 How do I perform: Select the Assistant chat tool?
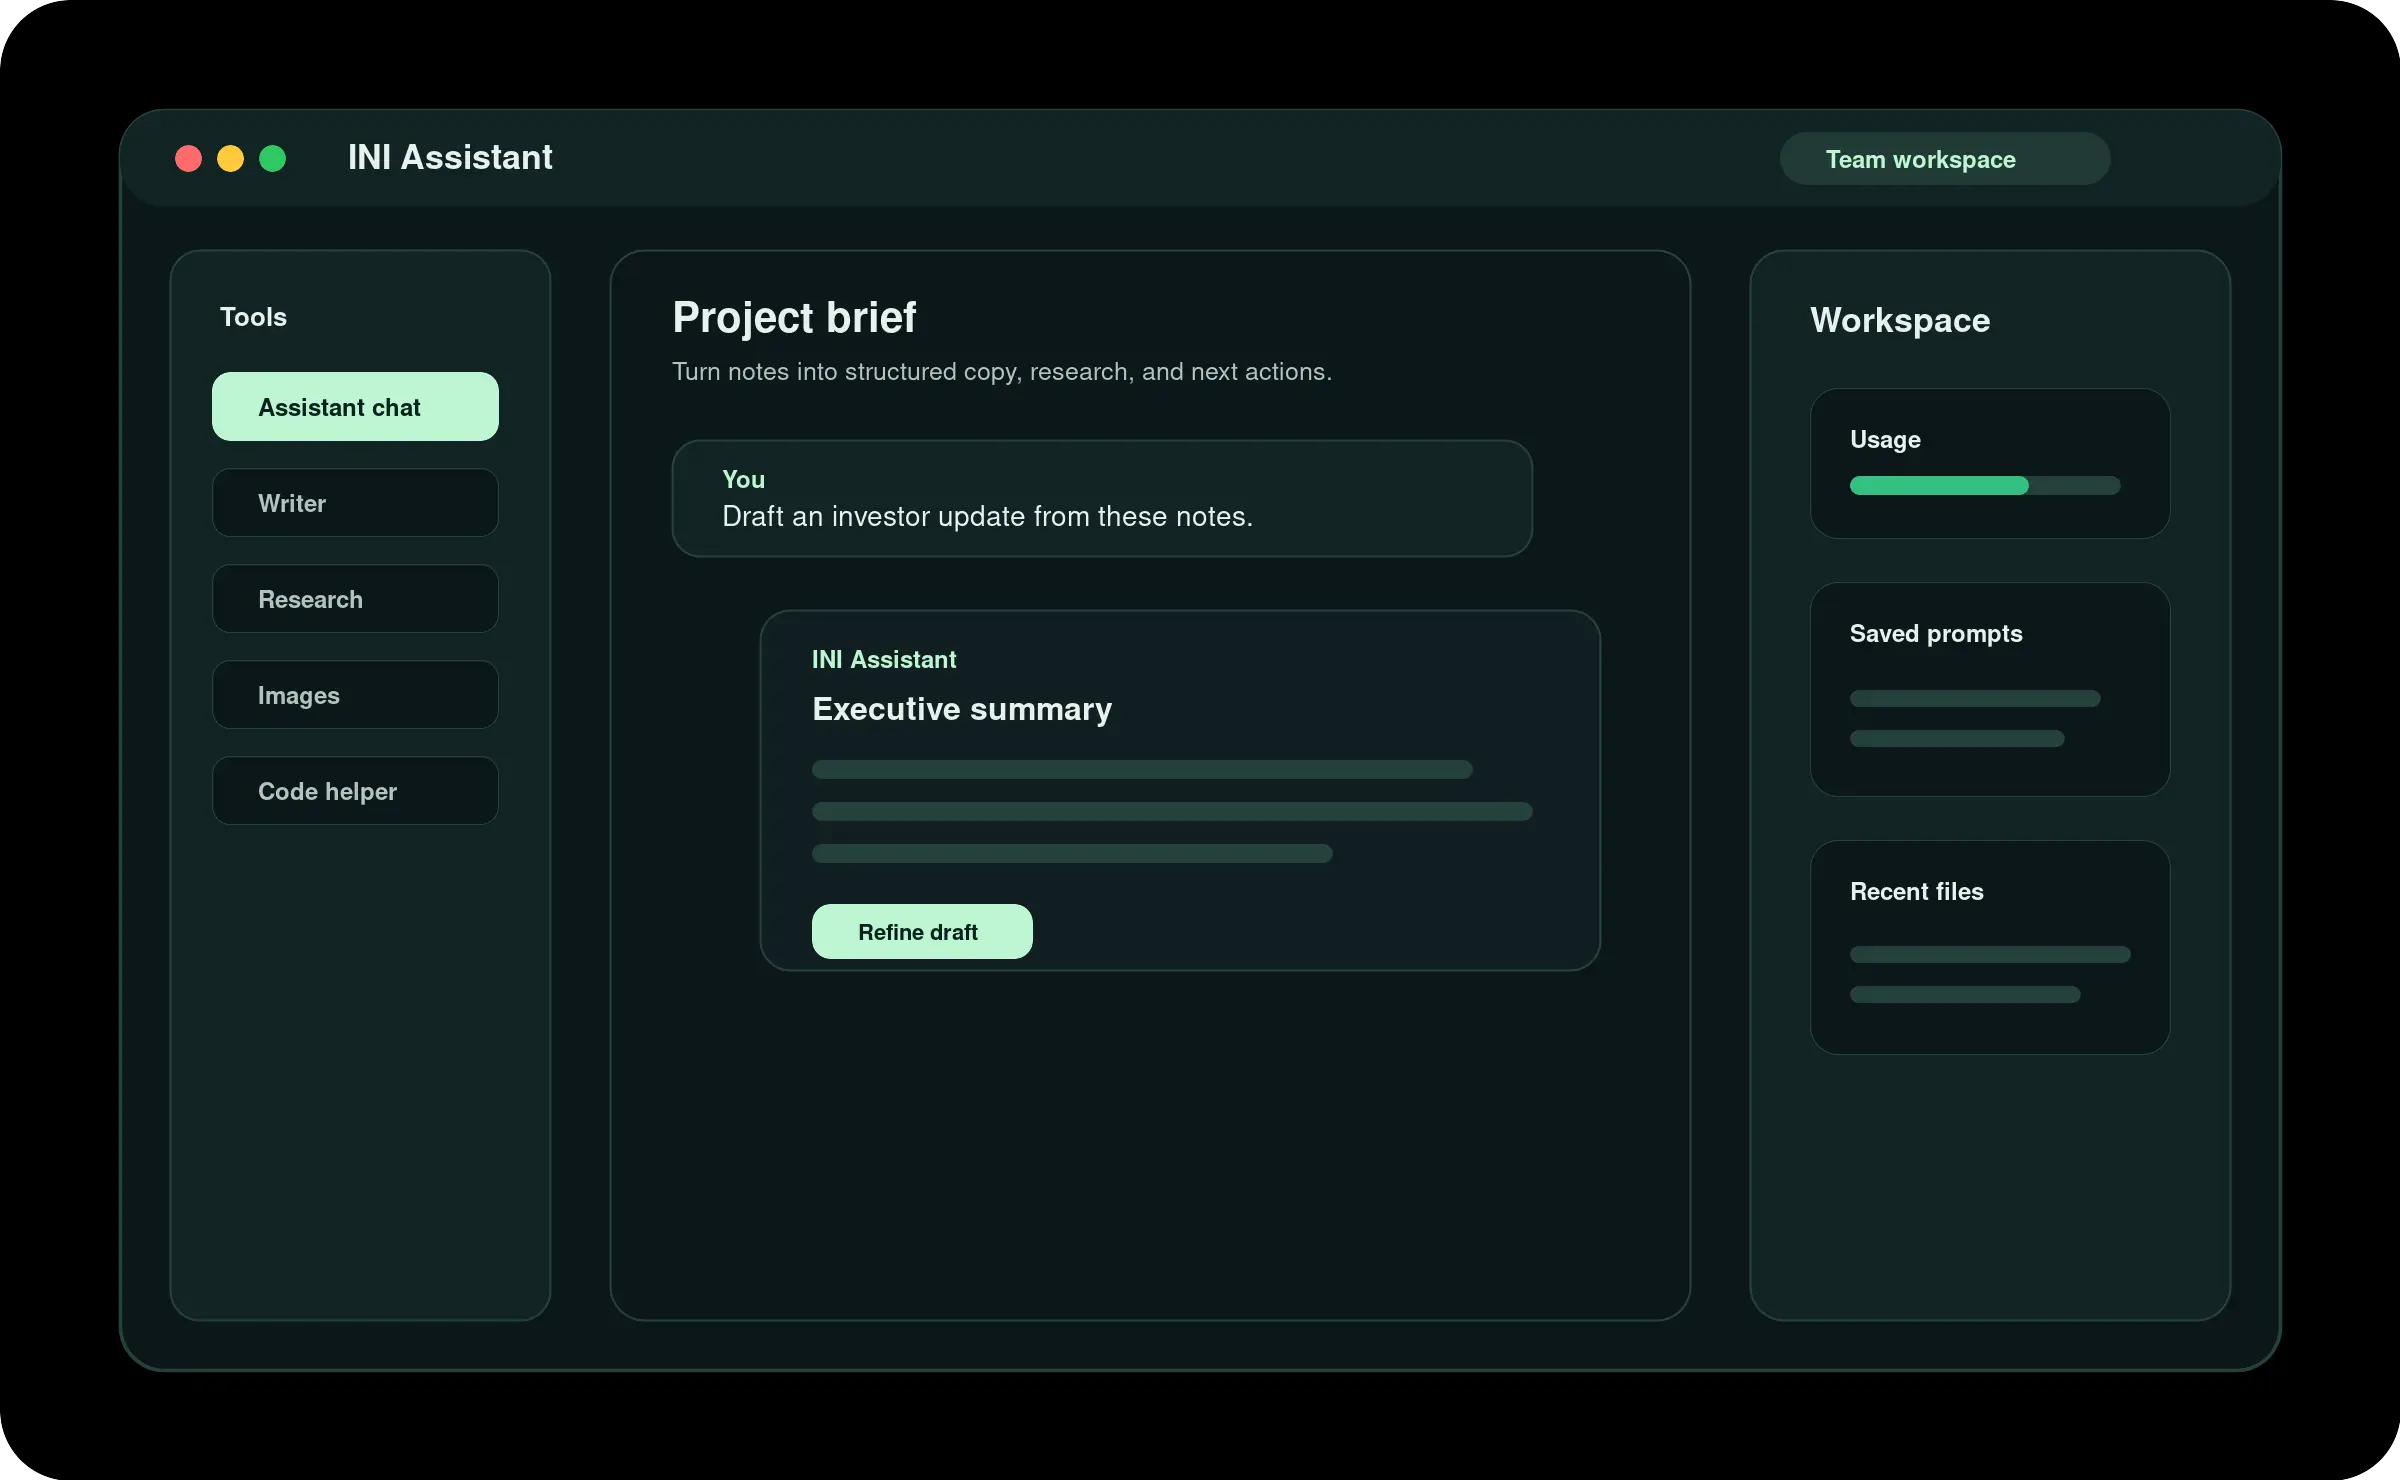point(355,407)
